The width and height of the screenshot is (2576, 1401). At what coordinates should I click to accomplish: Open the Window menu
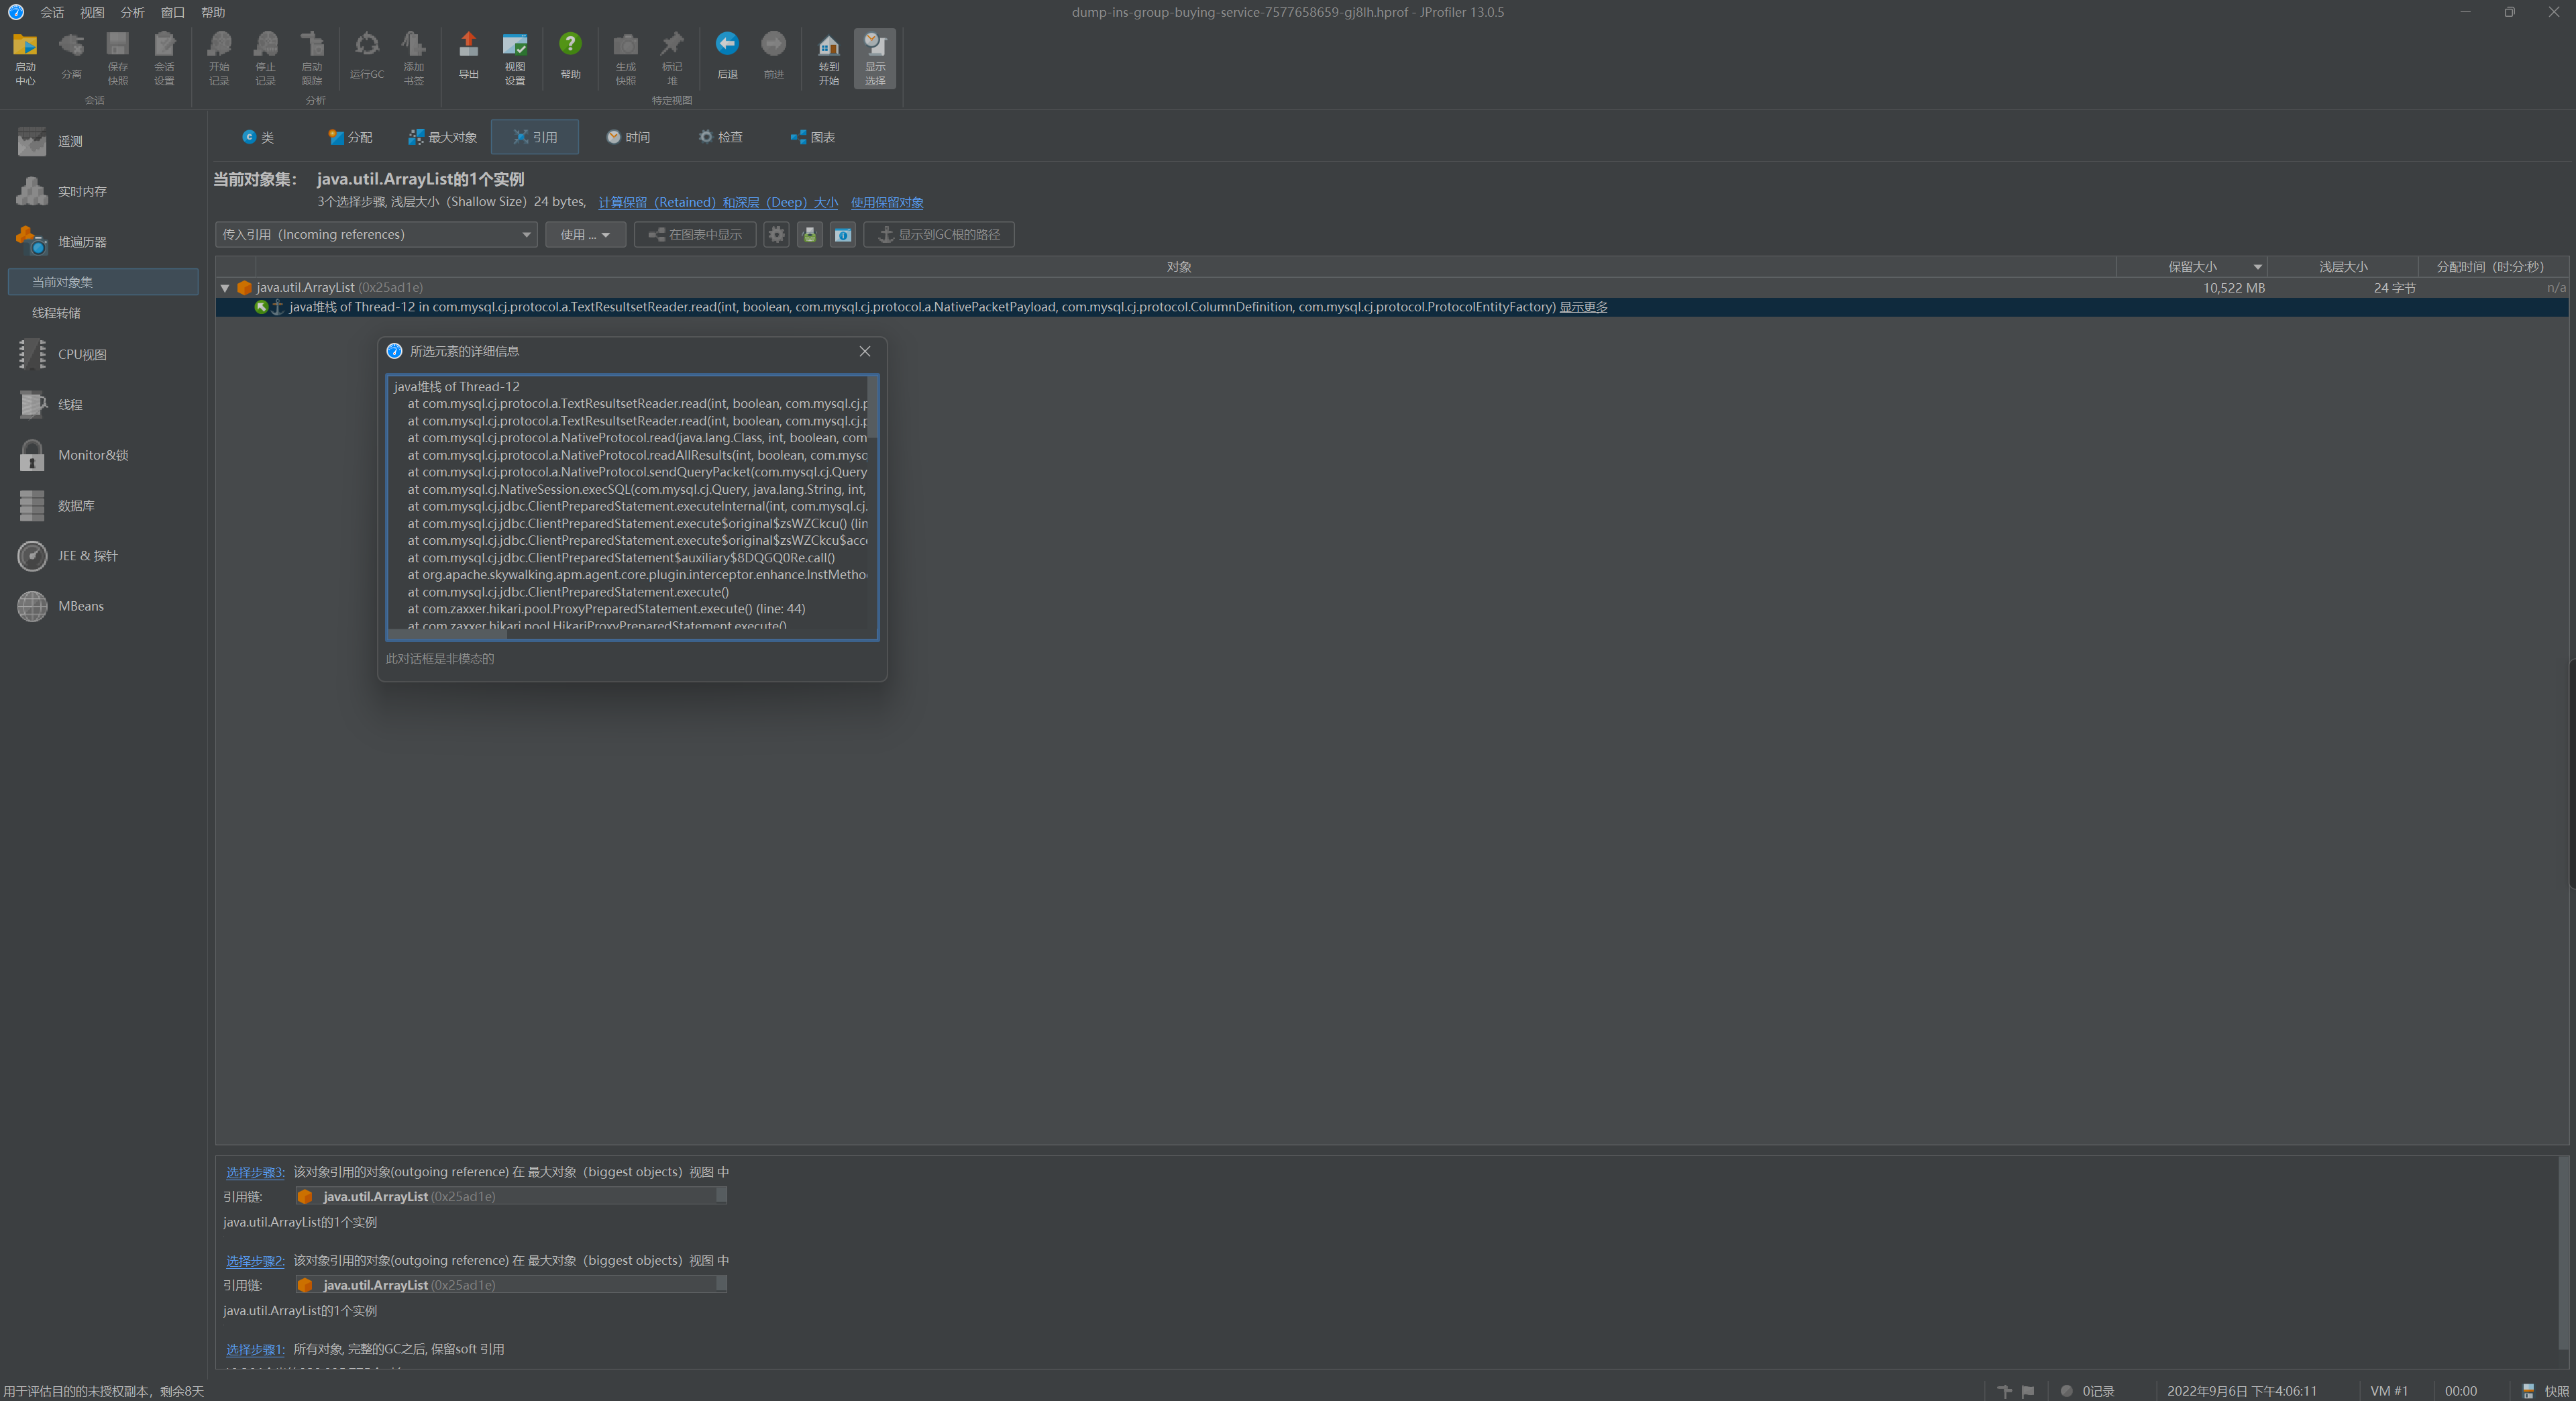click(173, 12)
